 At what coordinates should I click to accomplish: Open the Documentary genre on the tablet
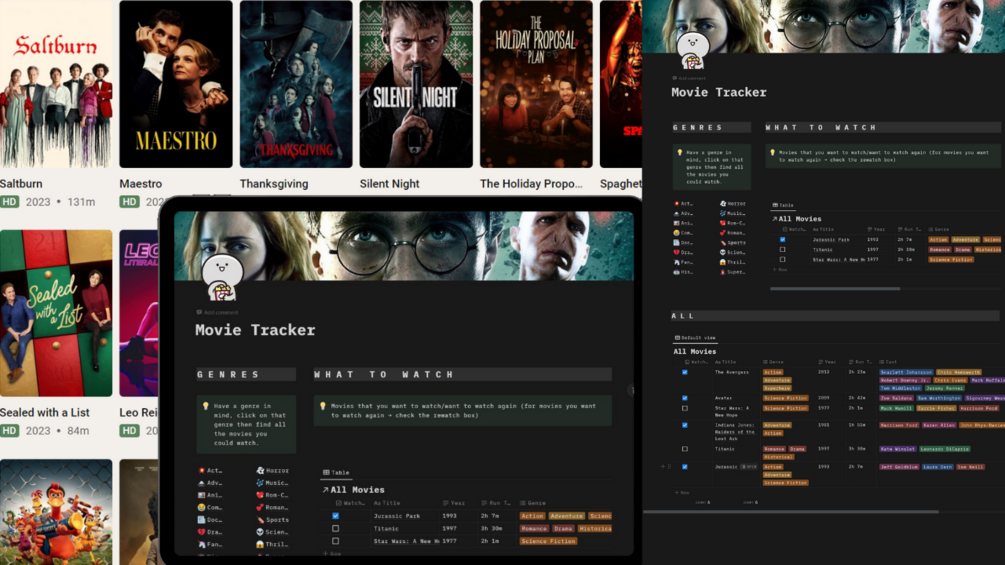point(210,520)
